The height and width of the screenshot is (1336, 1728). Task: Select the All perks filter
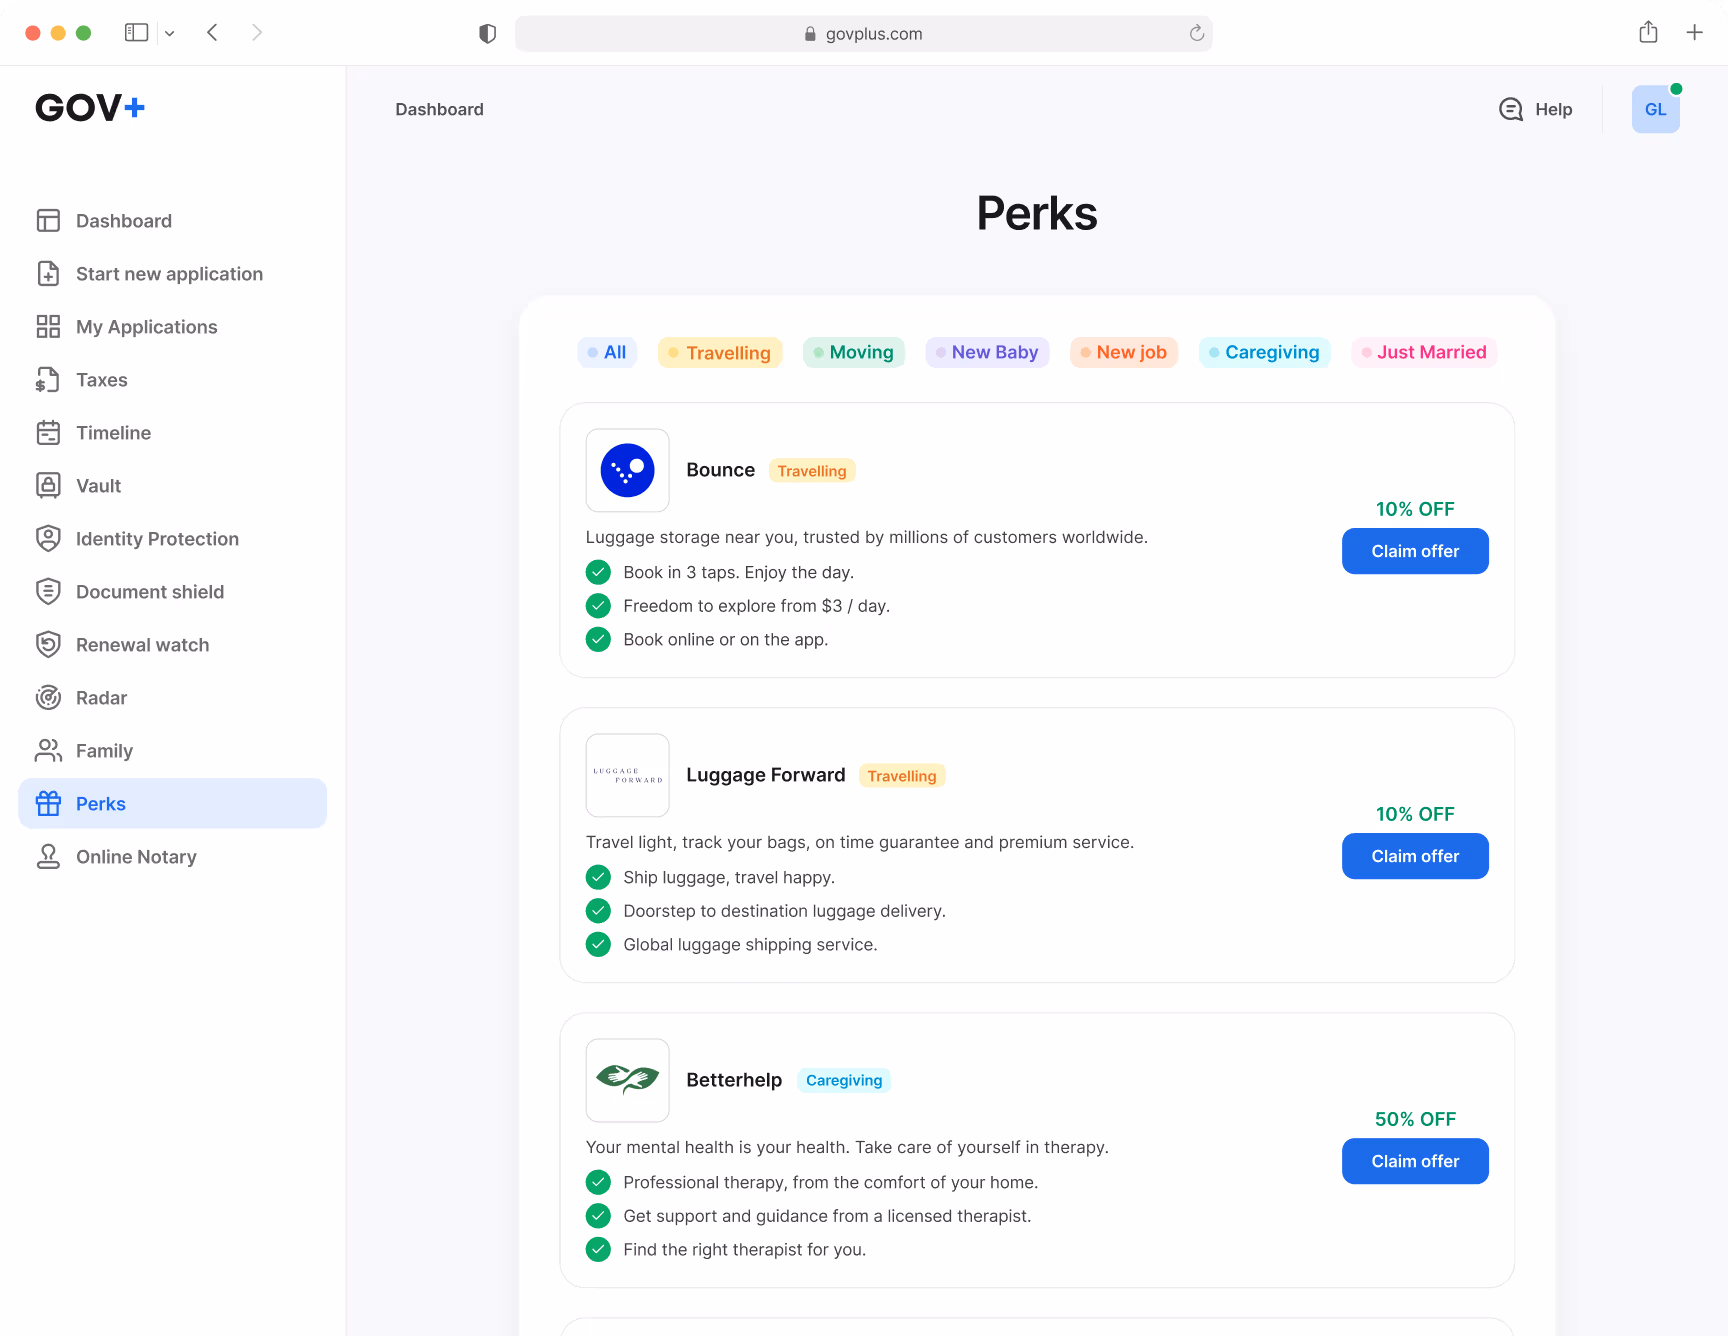tap(607, 352)
